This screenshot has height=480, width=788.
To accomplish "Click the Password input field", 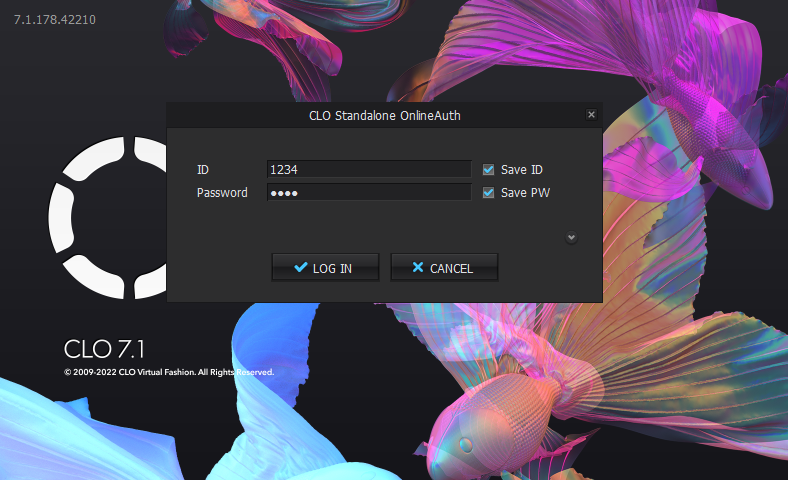I will tap(369, 193).
